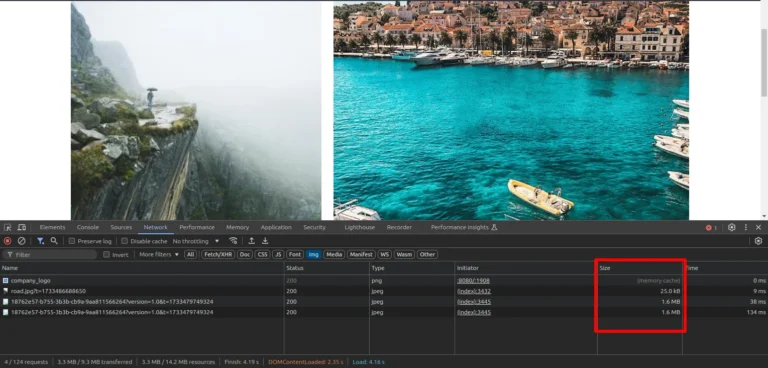This screenshot has width=768, height=368.
Task: Click the turquoise harbor photo
Action: (511, 110)
